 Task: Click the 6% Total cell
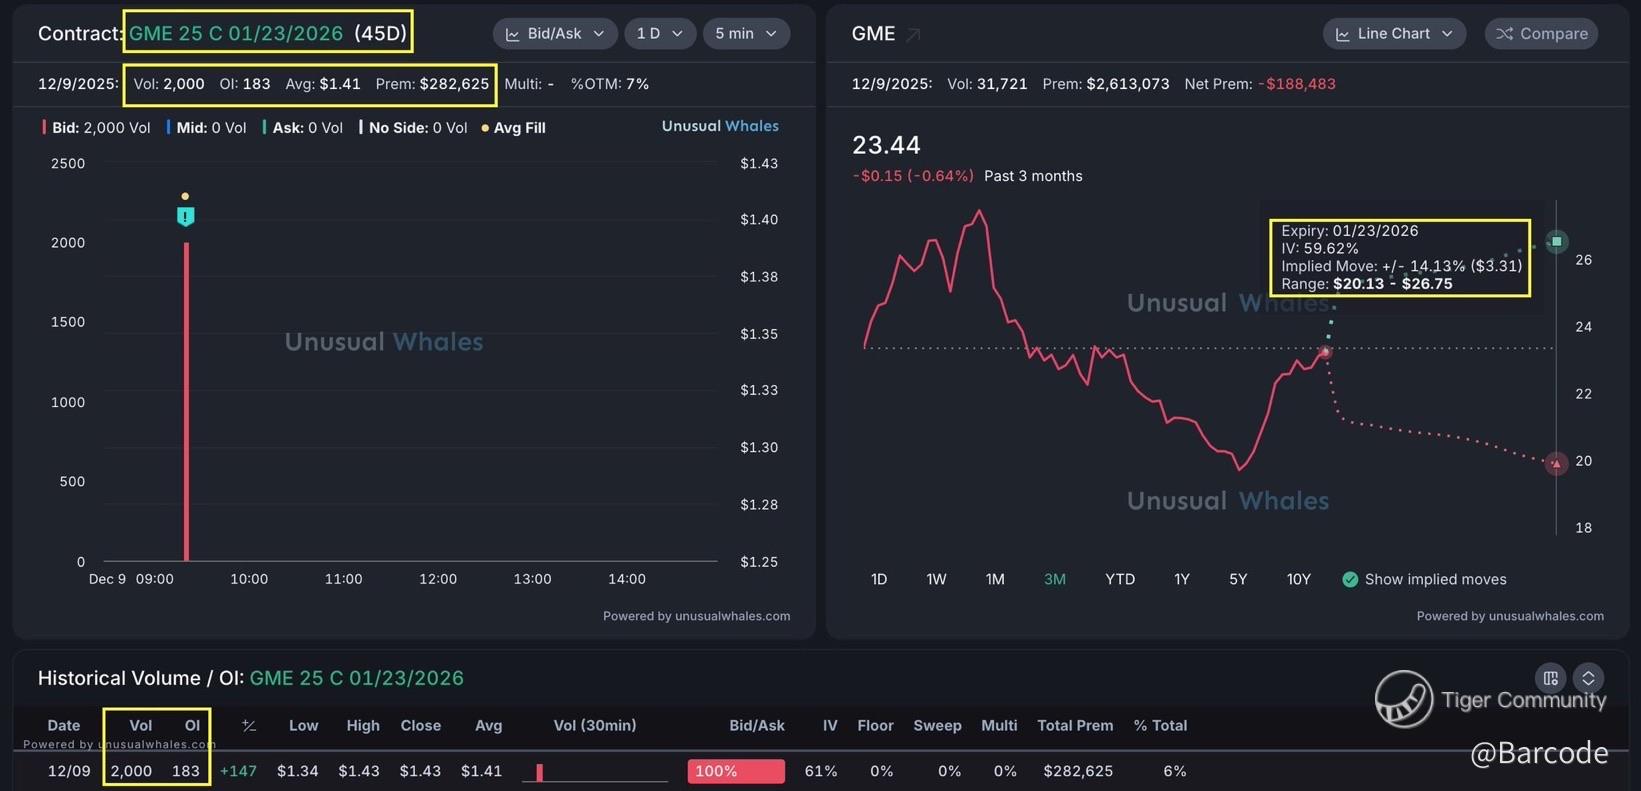[x=1175, y=771]
